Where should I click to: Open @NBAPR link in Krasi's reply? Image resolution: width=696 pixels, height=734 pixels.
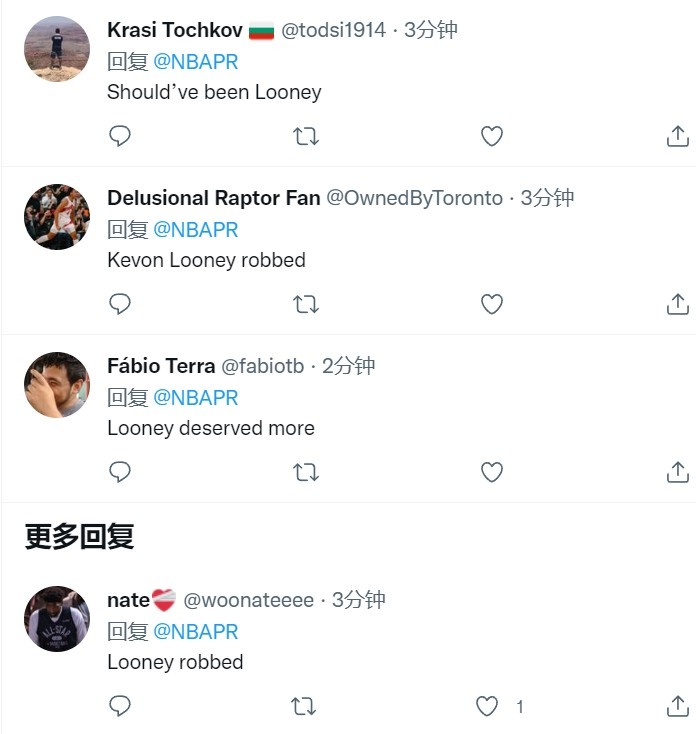[x=196, y=62]
